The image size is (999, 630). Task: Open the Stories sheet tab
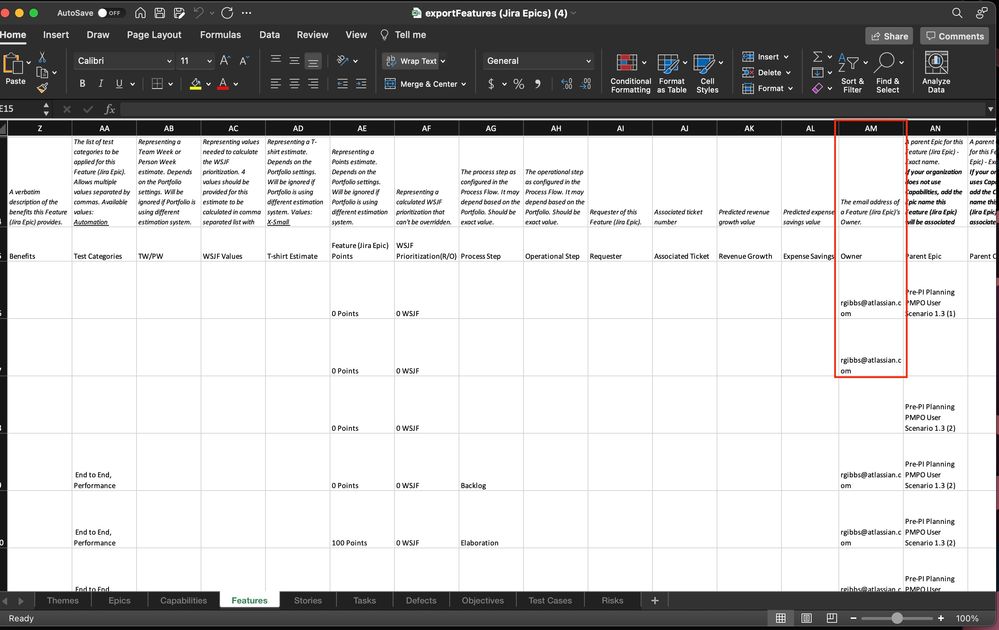(307, 600)
